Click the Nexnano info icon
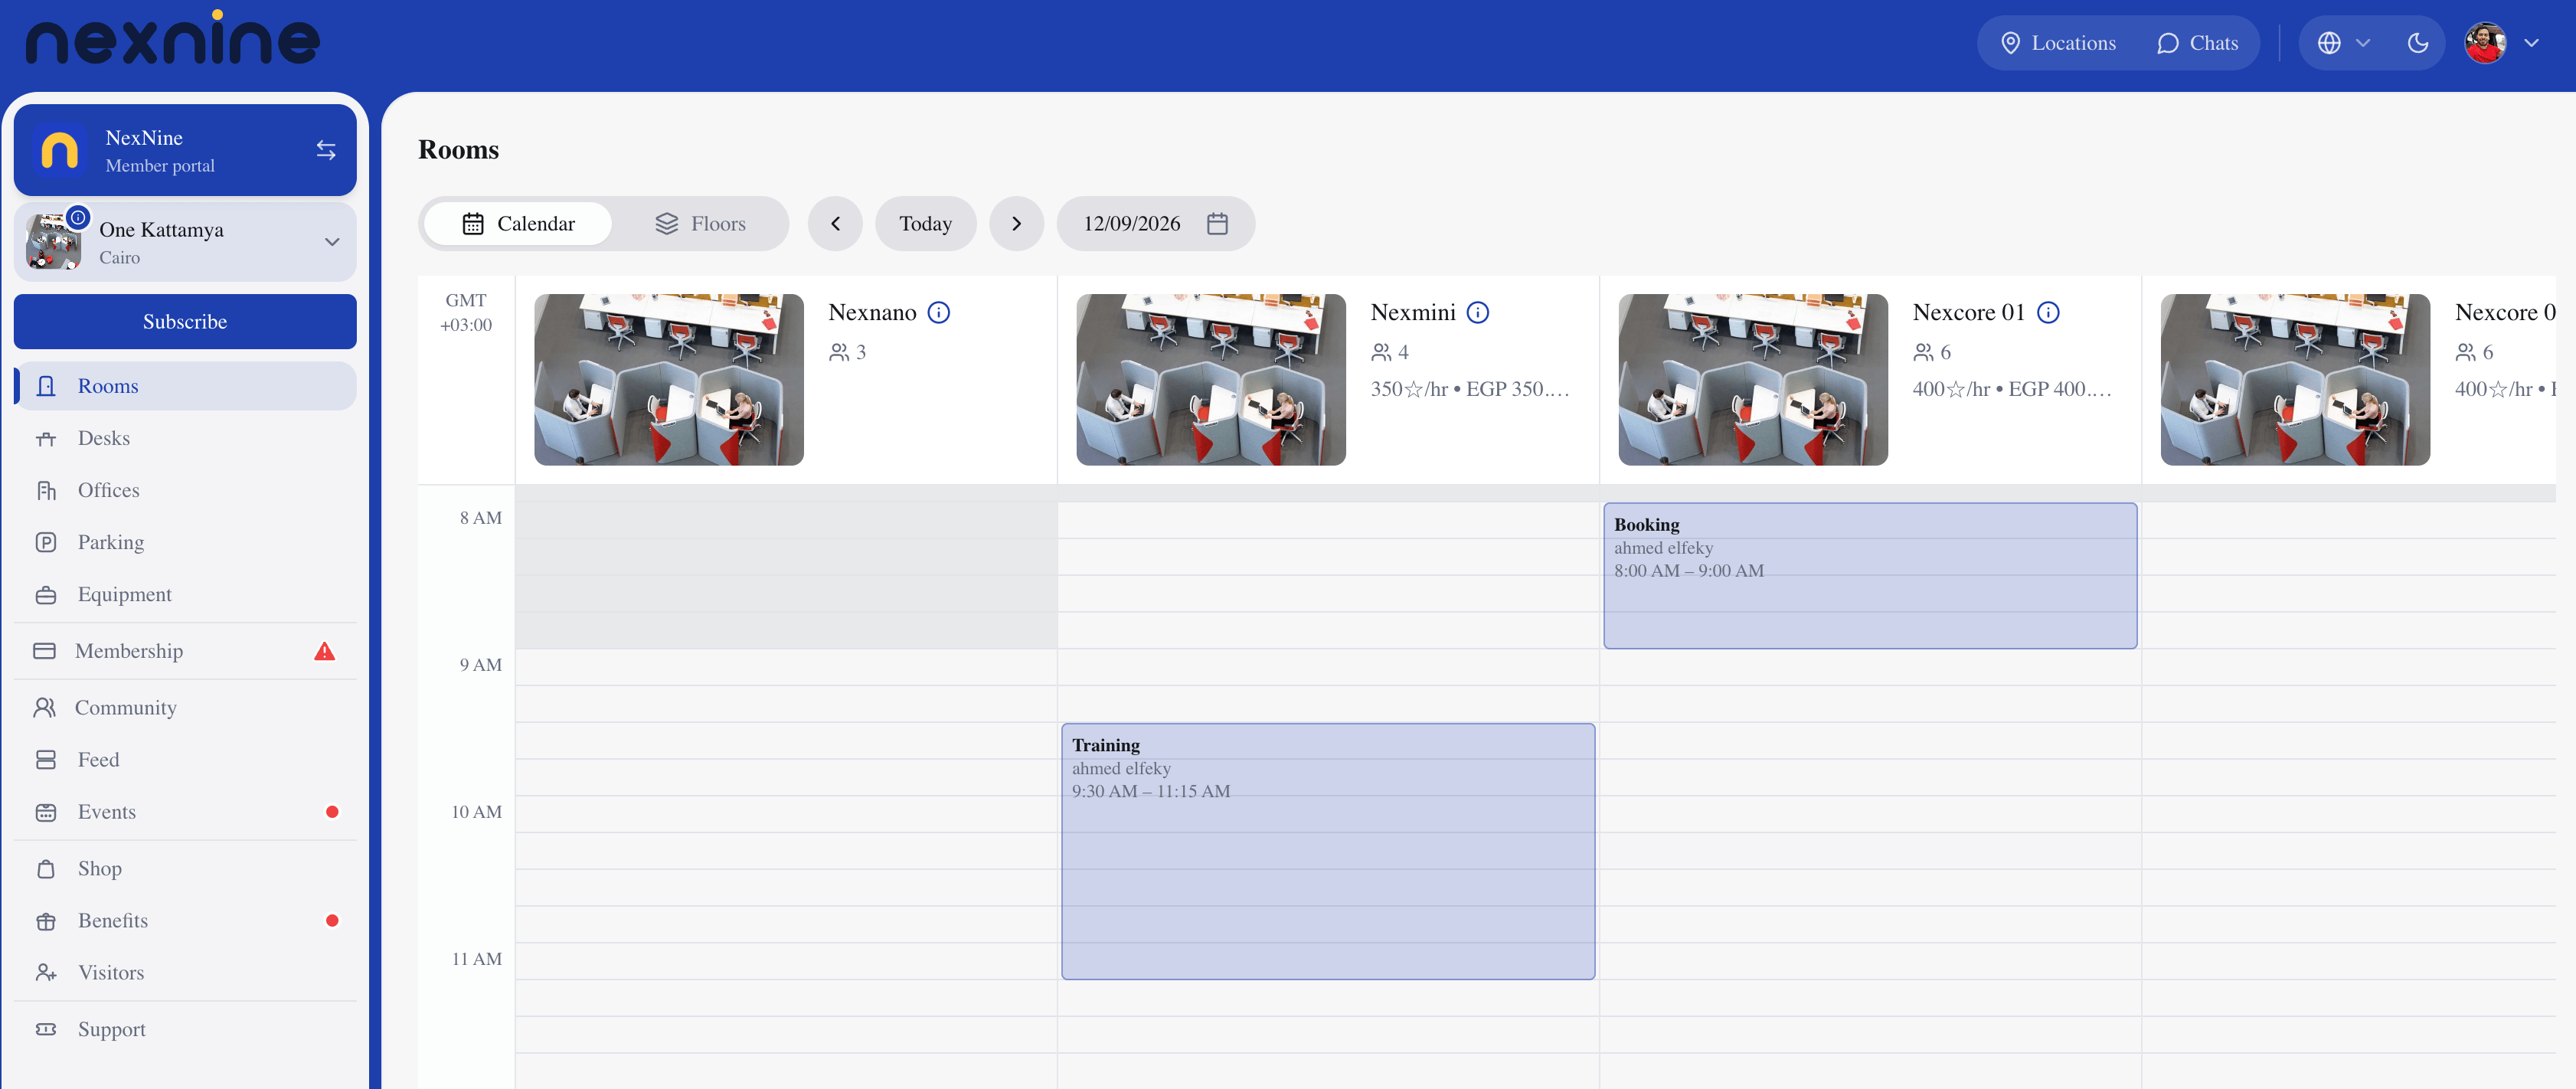This screenshot has width=2576, height=1089. tap(938, 313)
